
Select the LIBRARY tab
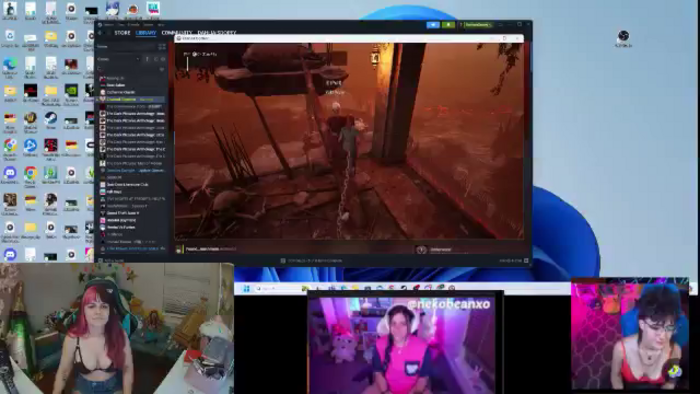[146, 33]
